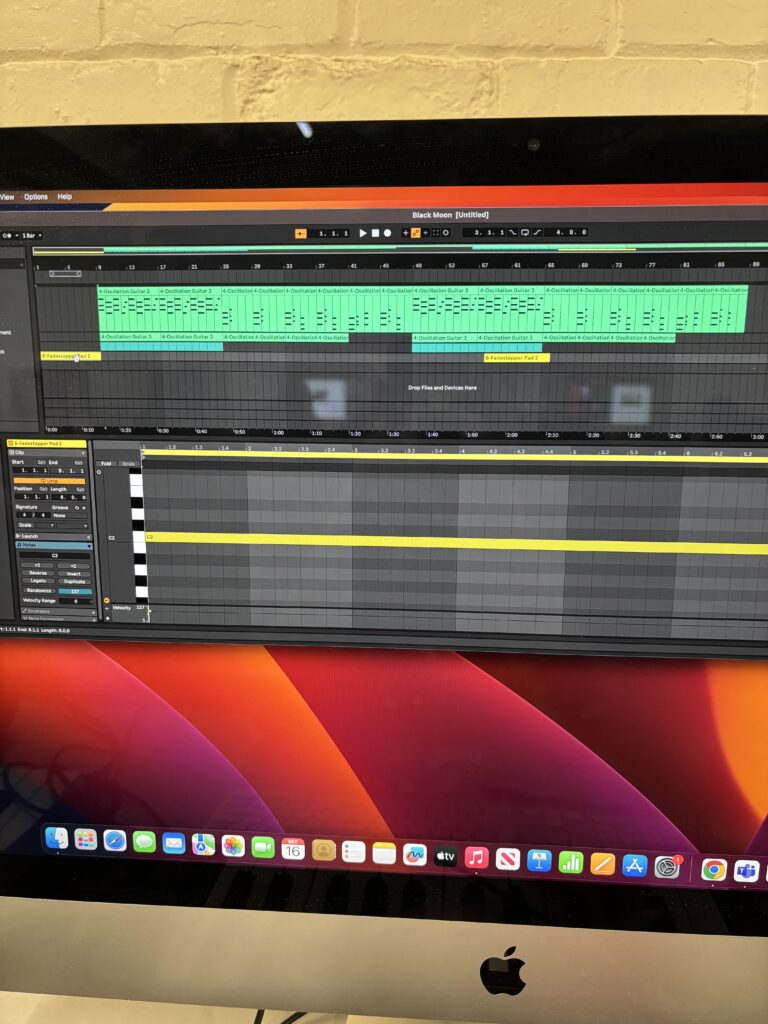Image resolution: width=768 pixels, height=1024 pixels.
Task: Expand the Envelopes section
Action: click(x=59, y=611)
